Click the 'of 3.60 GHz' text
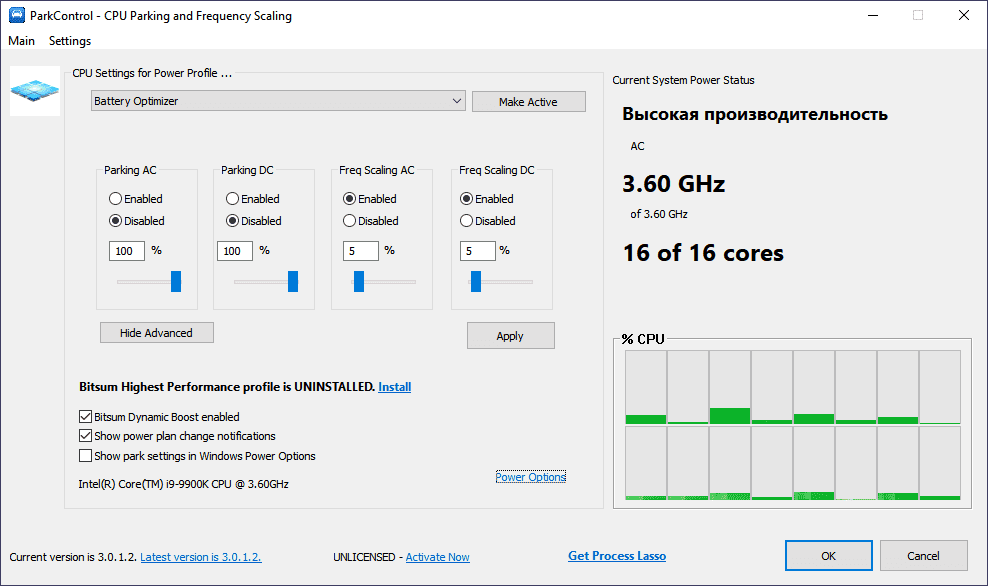Viewport: 988px width, 586px height. [658, 214]
